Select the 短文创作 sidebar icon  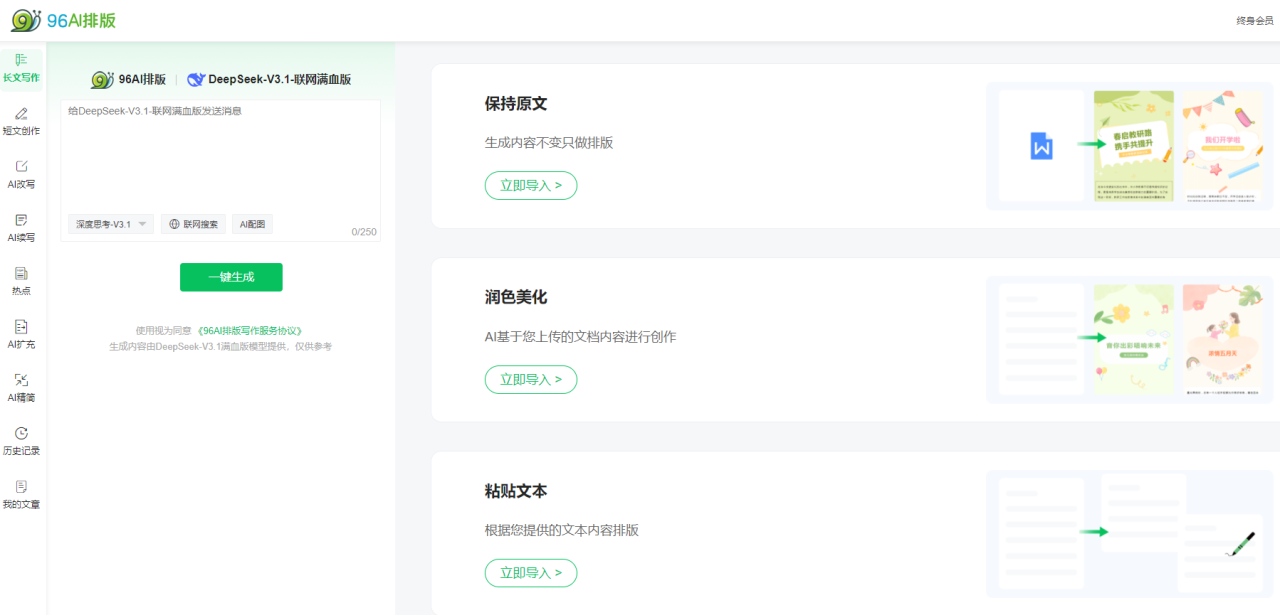tap(21, 121)
